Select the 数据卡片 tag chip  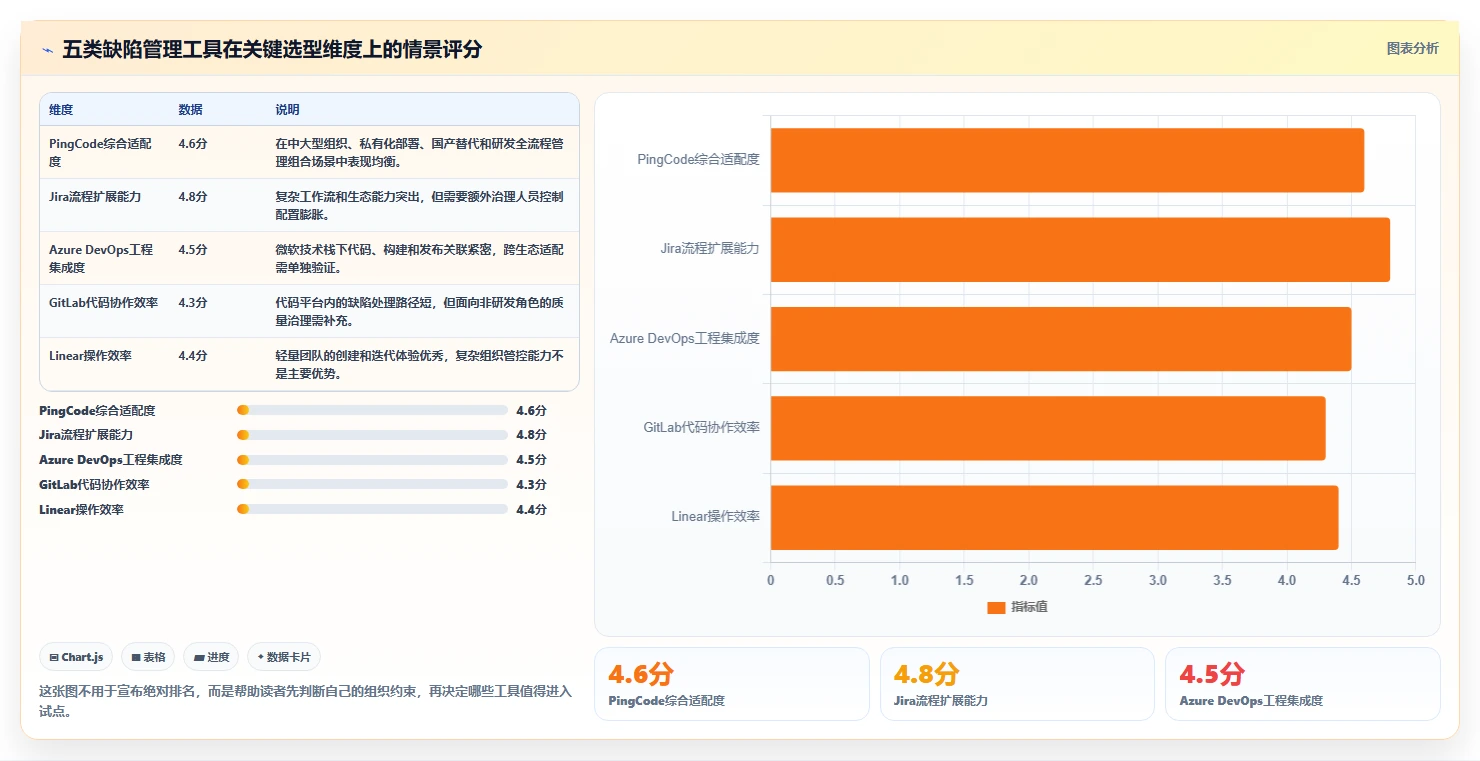tap(284, 657)
